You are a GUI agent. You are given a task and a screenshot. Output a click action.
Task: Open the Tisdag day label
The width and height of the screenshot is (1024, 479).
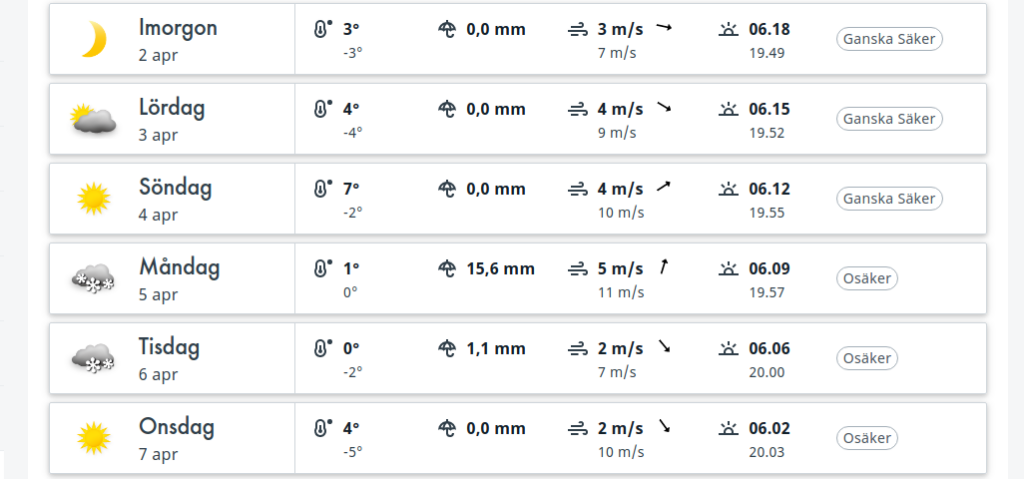click(169, 347)
